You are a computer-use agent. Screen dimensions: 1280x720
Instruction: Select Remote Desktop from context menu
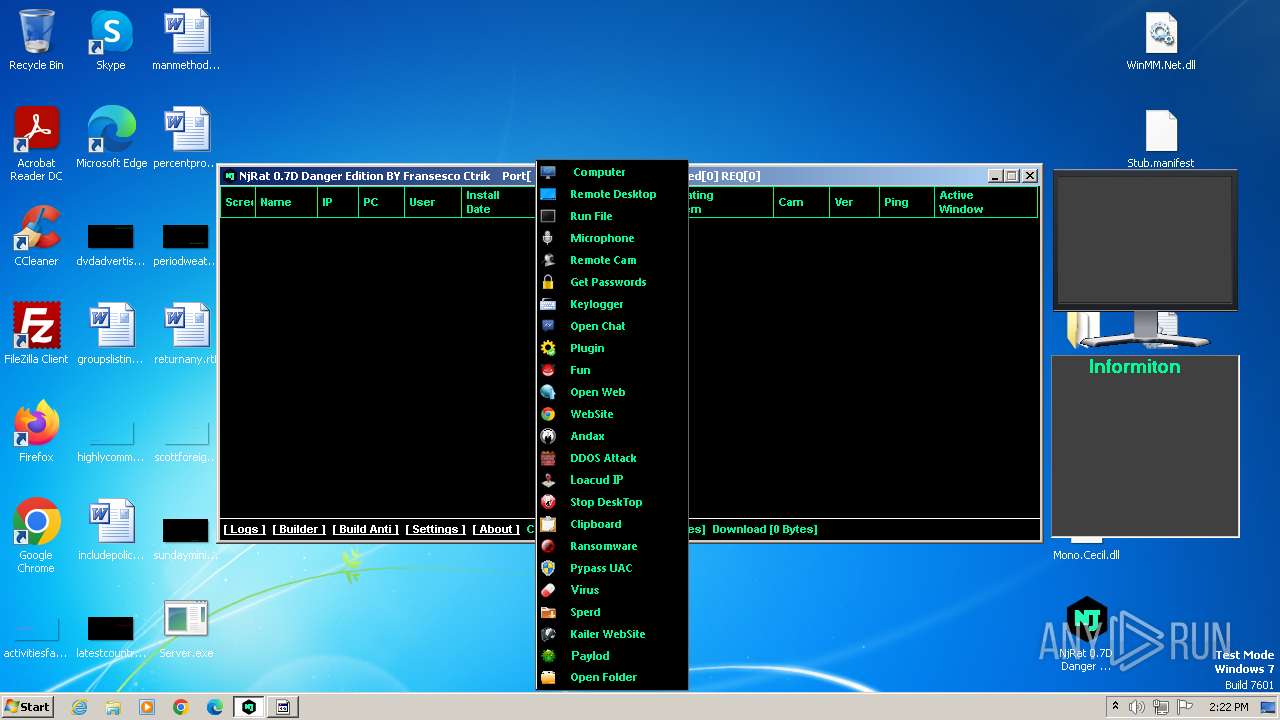612,194
